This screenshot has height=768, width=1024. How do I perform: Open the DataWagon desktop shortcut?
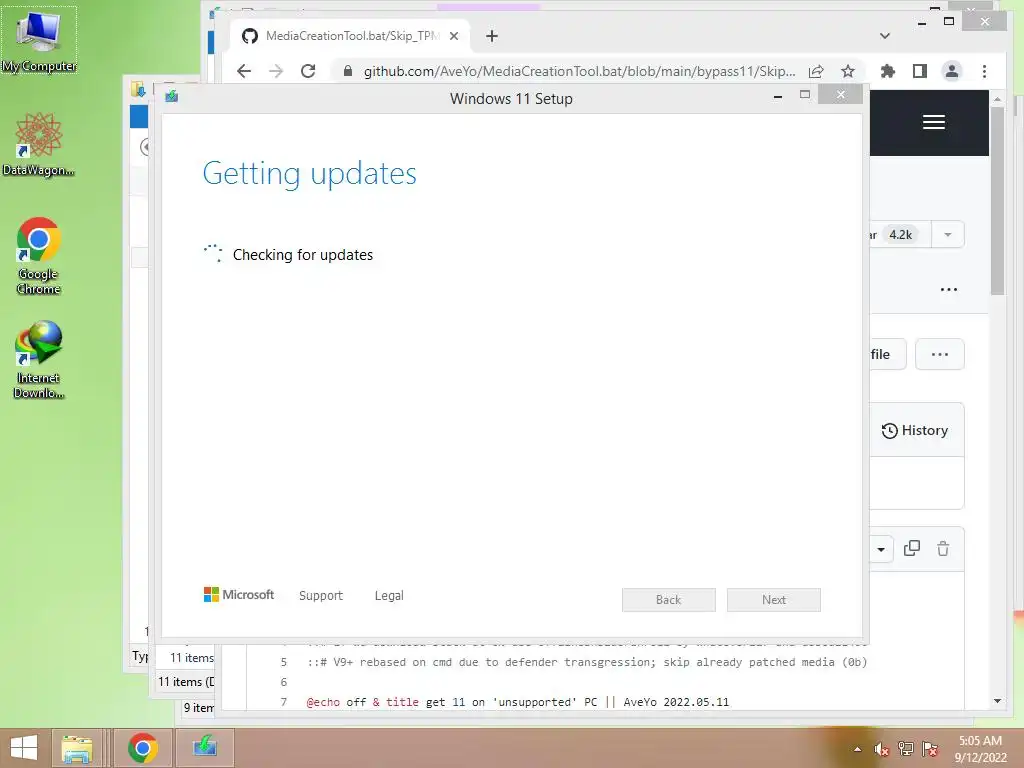pos(39,144)
